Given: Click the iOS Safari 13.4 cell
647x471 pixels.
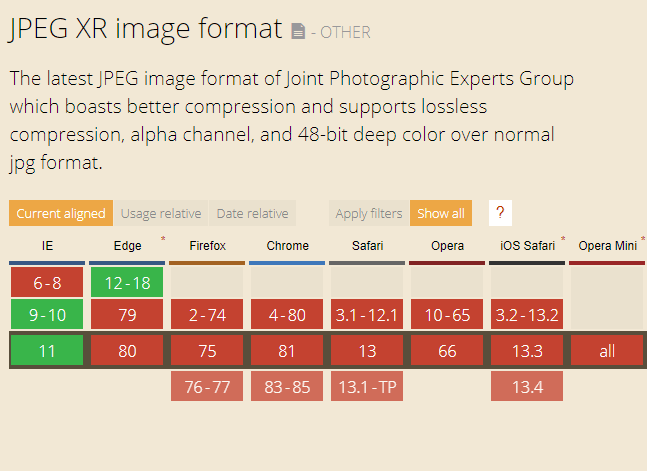Looking at the screenshot, I should tap(527, 386).
